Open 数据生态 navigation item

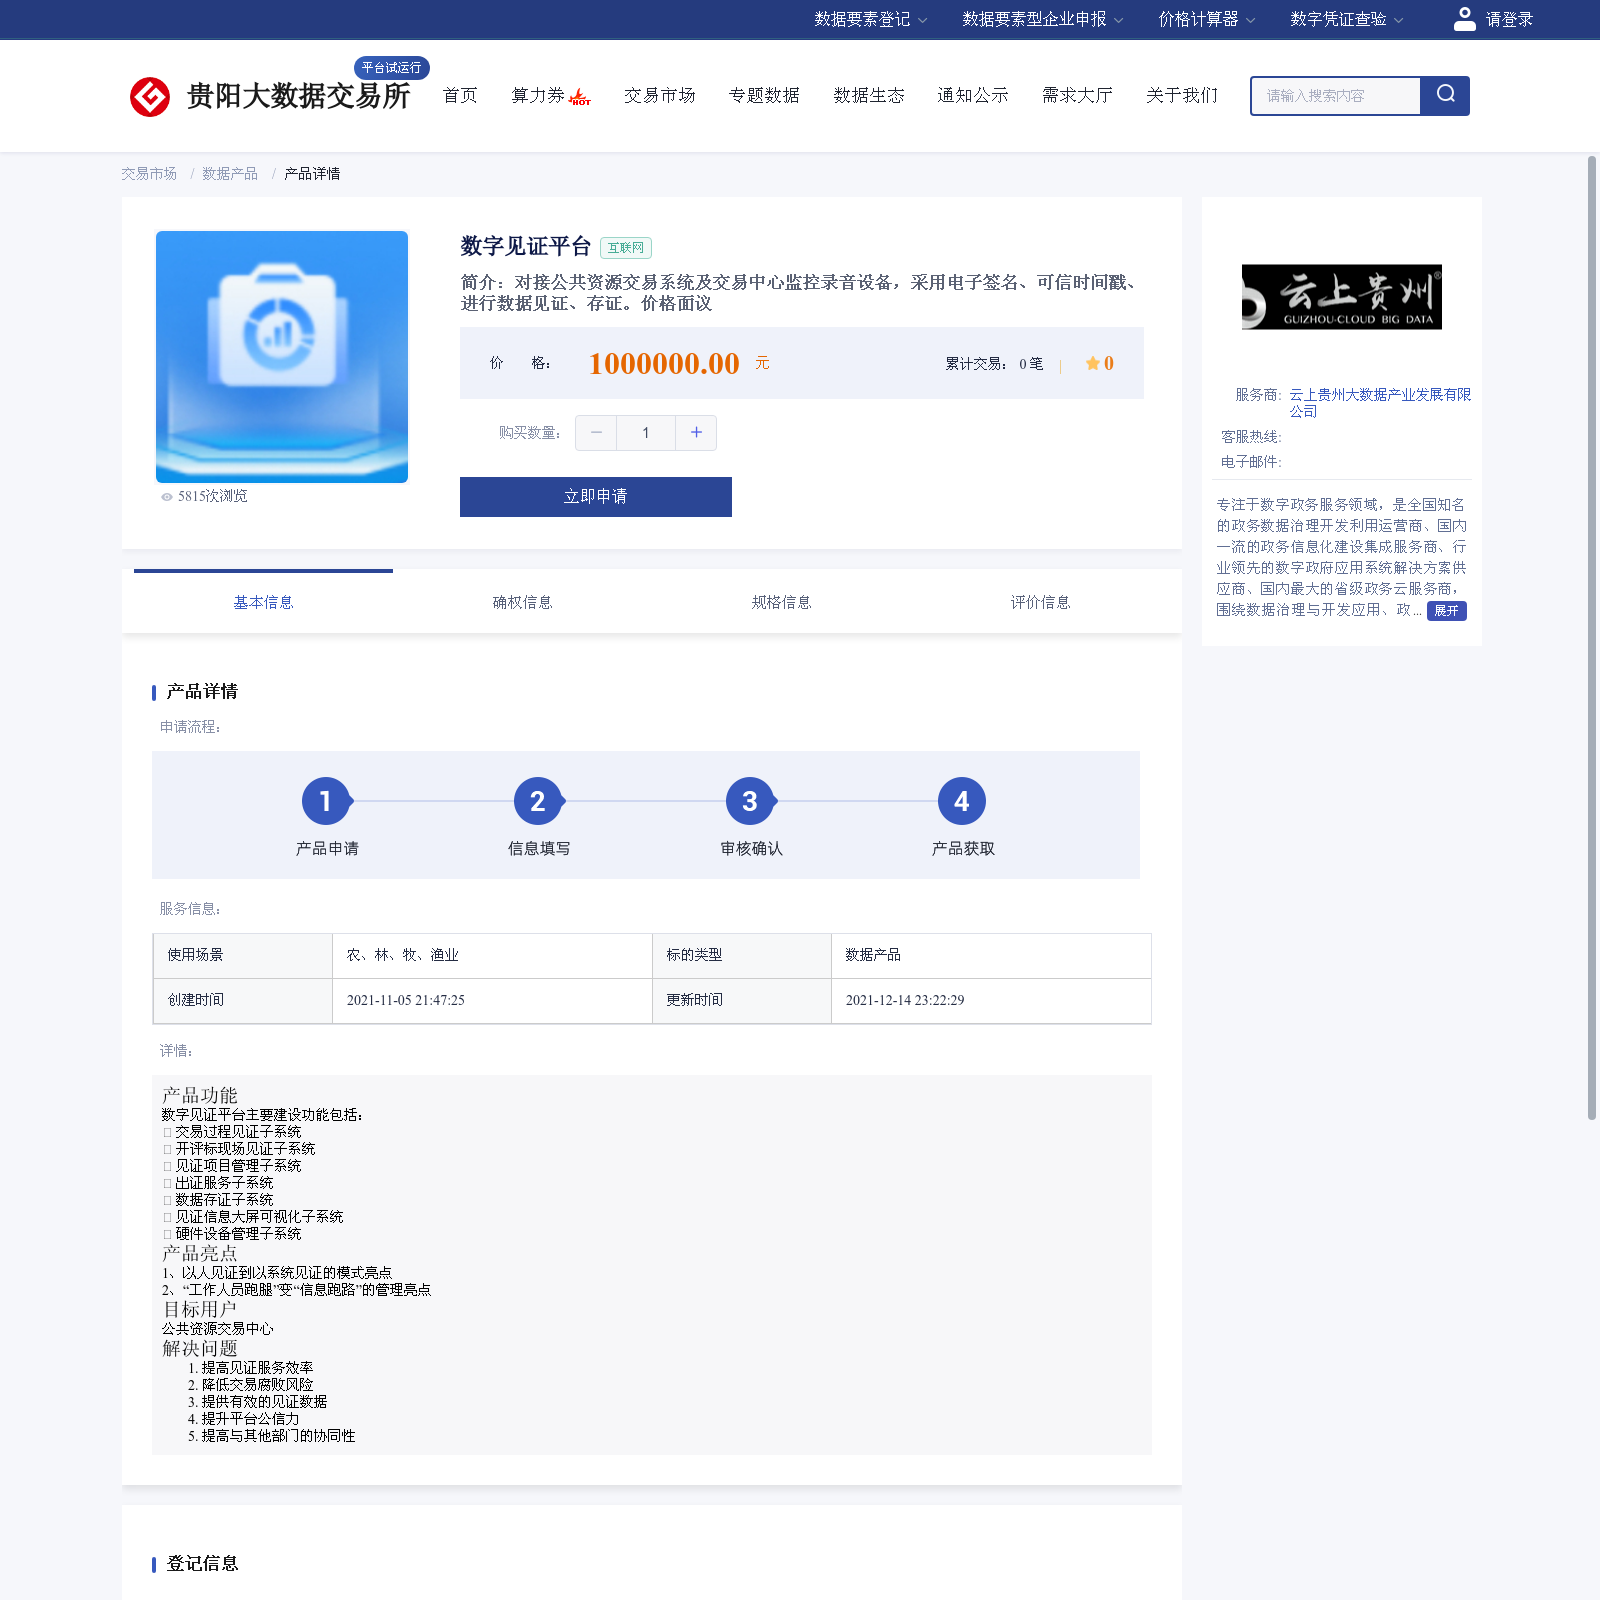[869, 95]
